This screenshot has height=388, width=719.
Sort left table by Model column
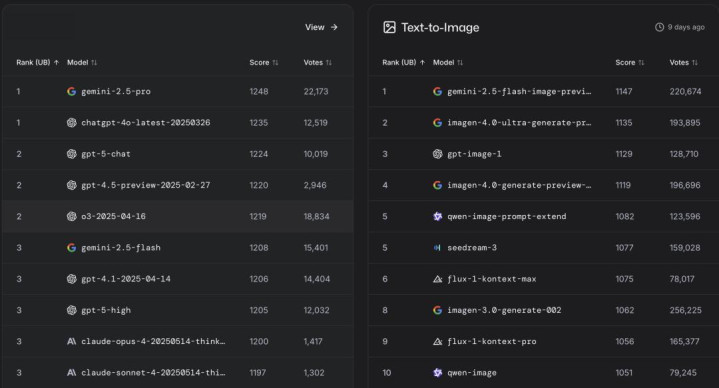point(82,62)
